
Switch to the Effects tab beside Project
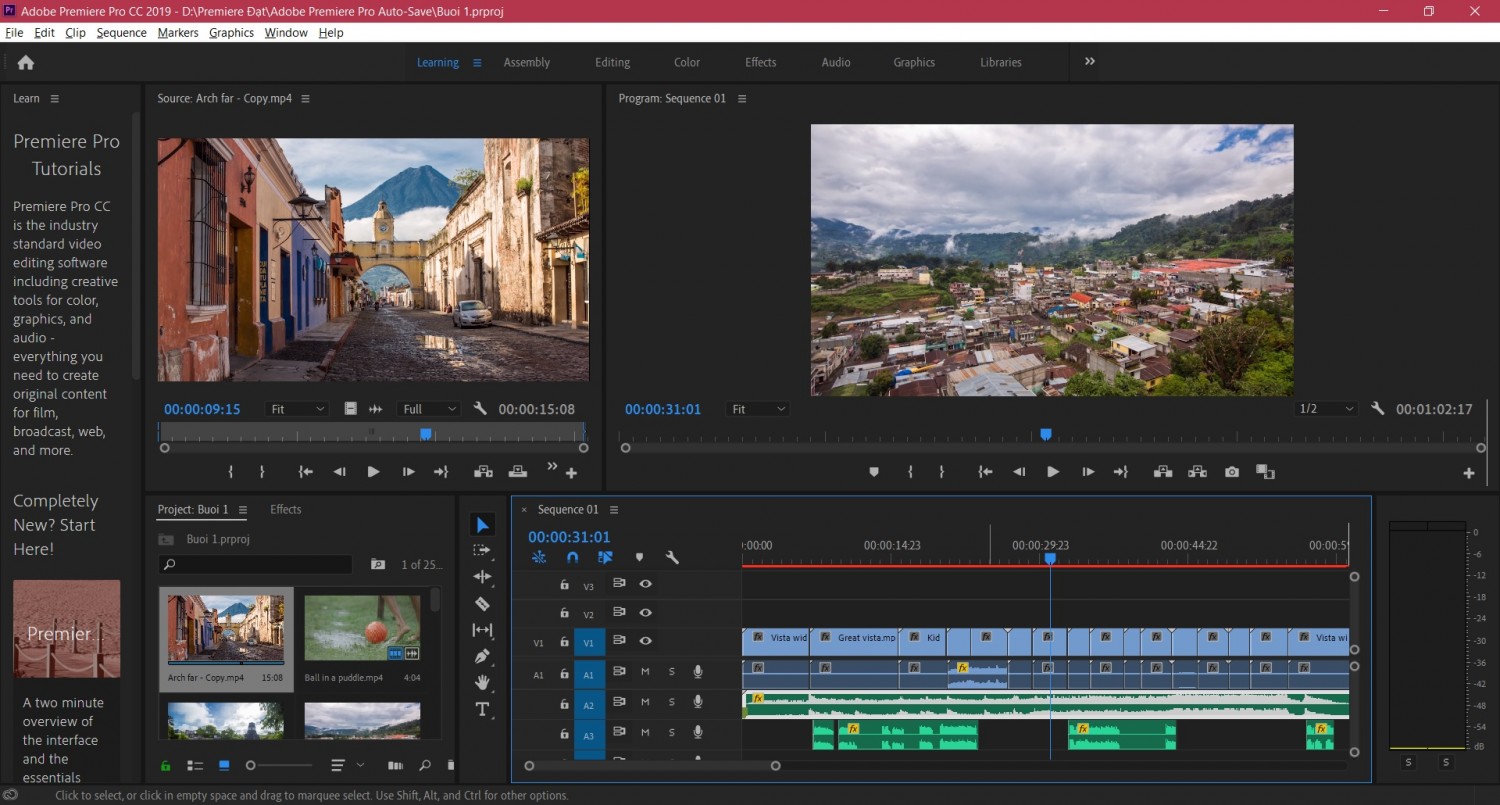[x=285, y=509]
